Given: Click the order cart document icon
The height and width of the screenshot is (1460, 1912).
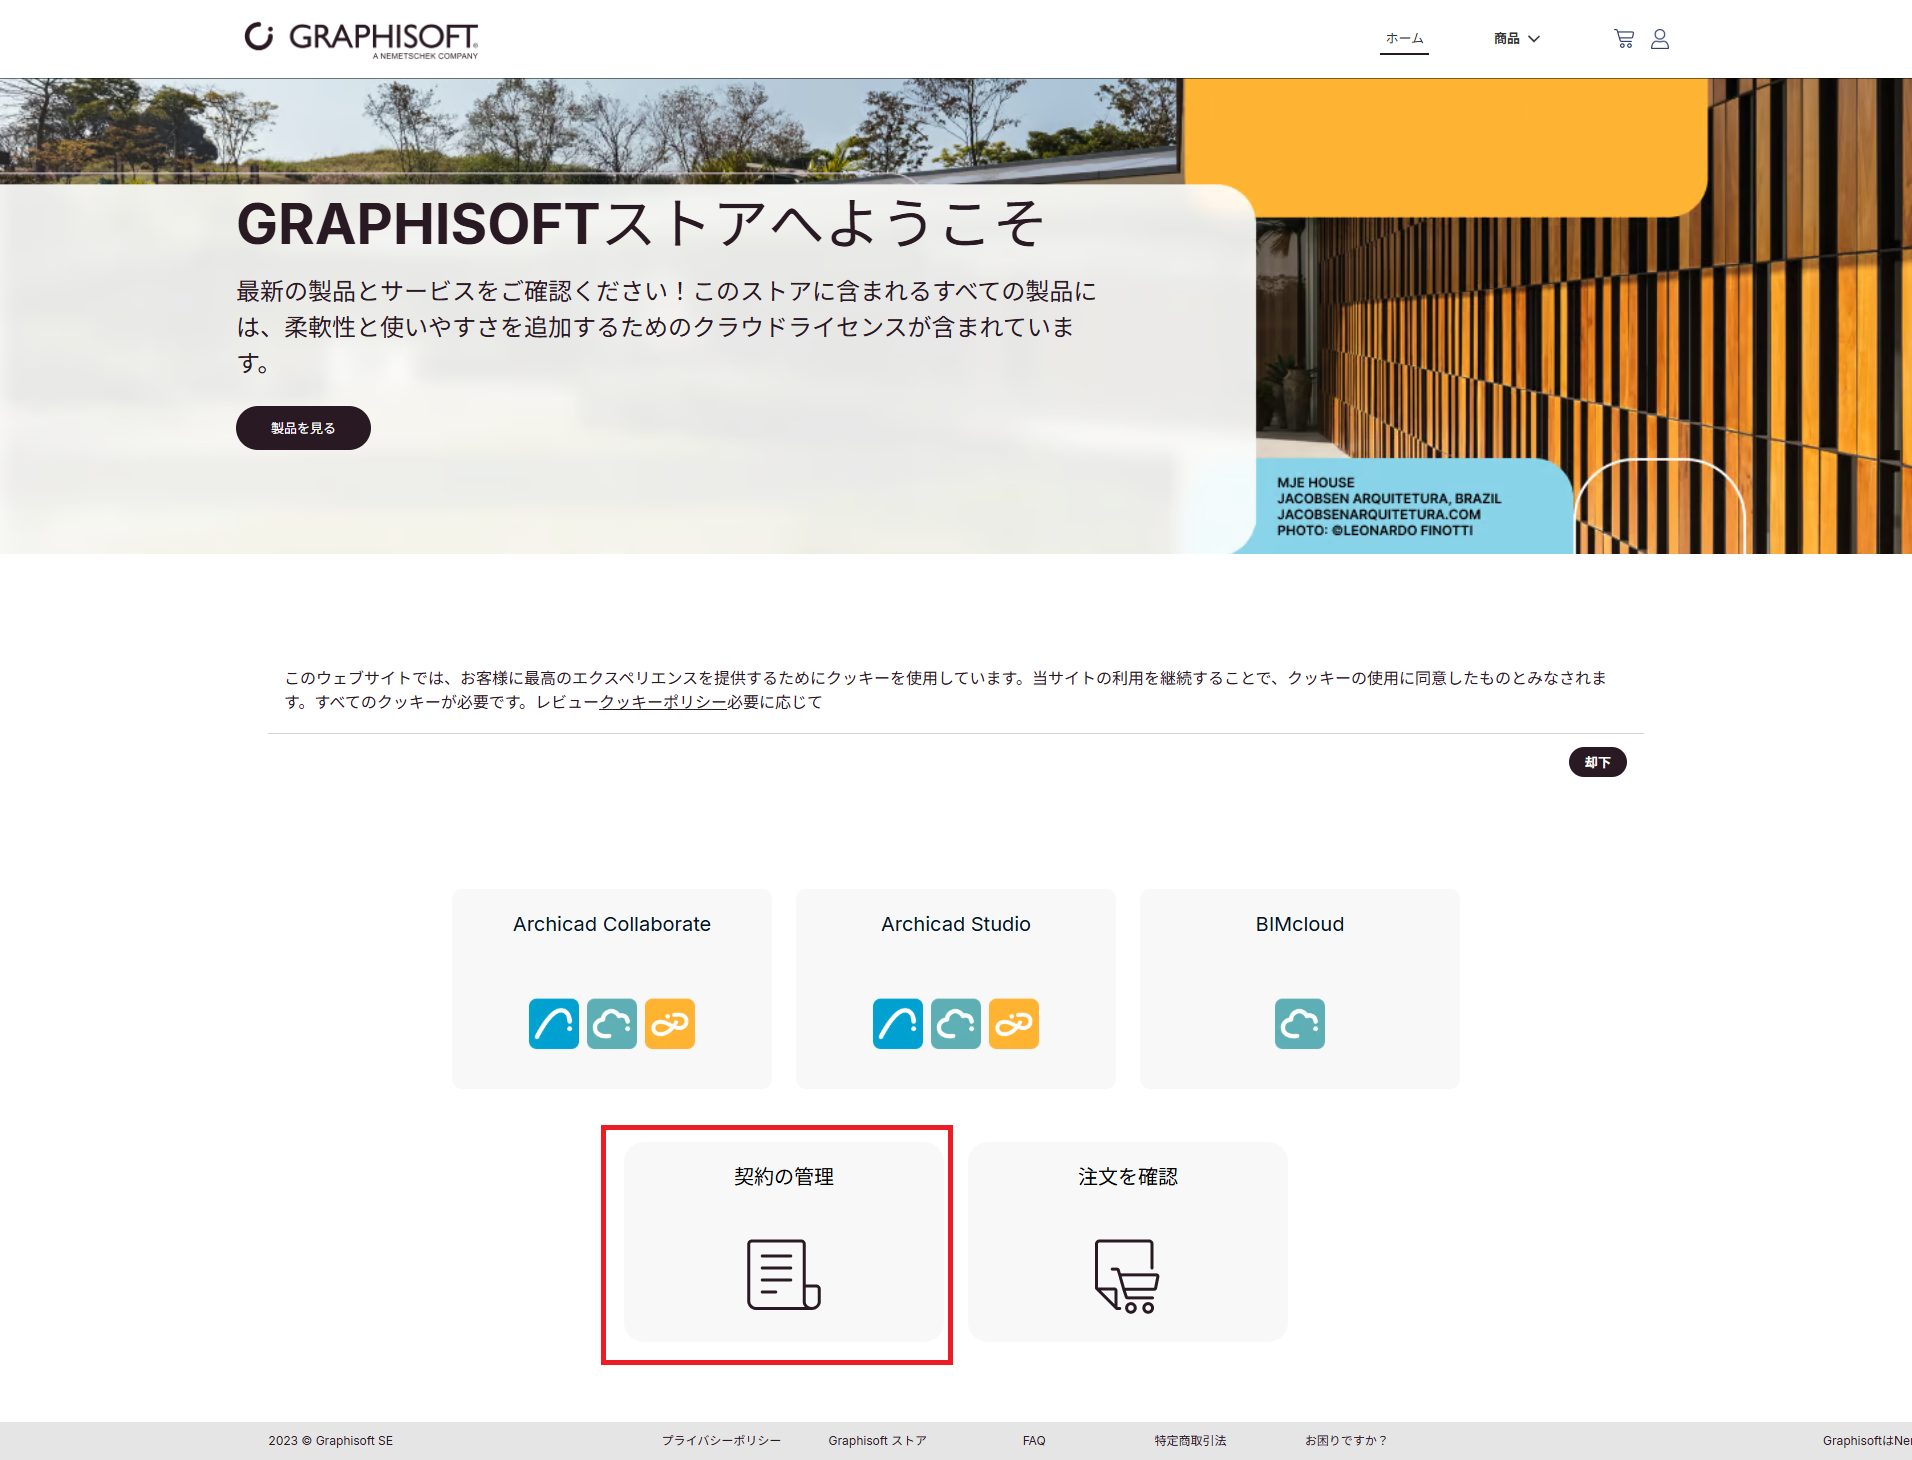Looking at the screenshot, I should pyautogui.click(x=1127, y=1276).
